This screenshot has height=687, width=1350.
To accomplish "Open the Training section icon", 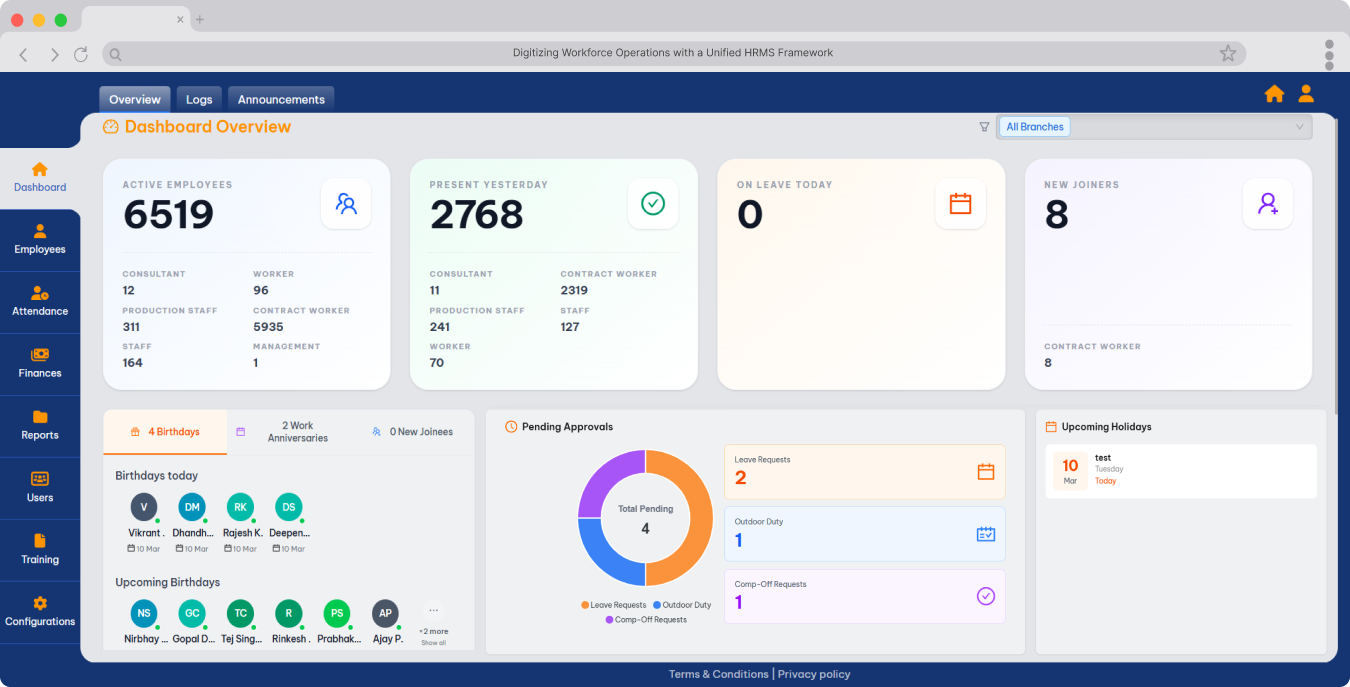I will (40, 541).
